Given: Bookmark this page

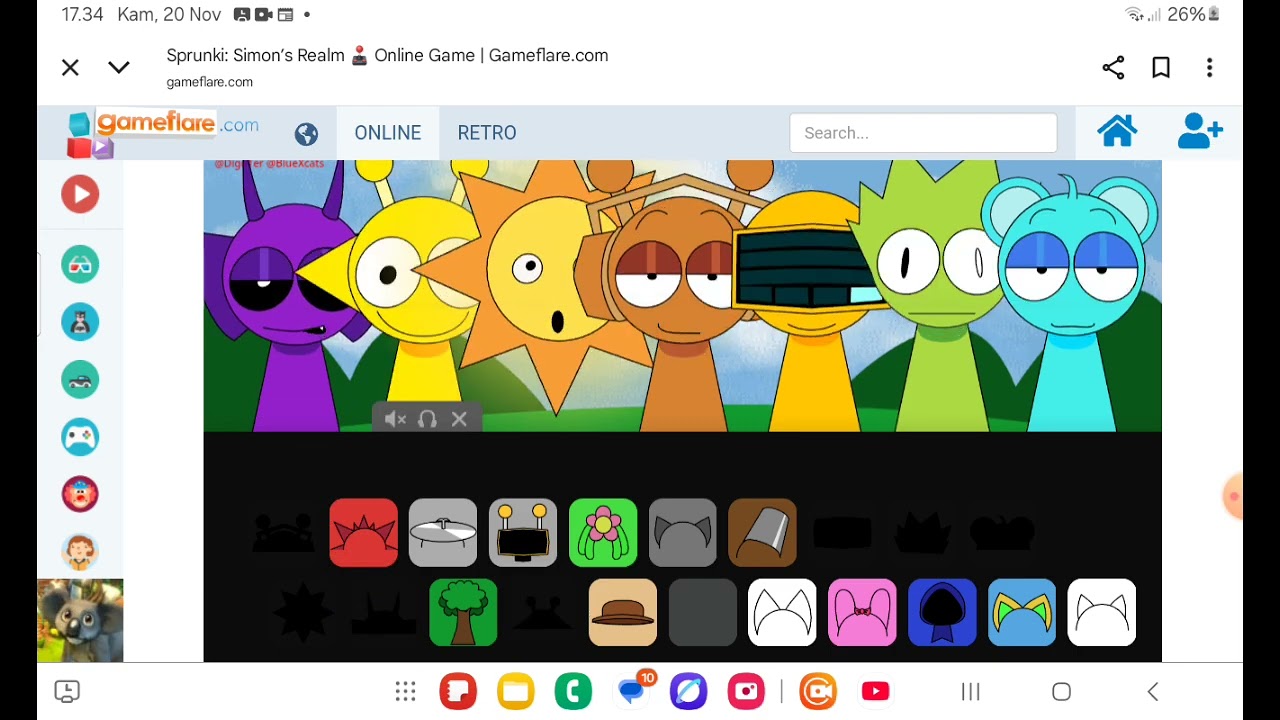Looking at the screenshot, I should tap(1161, 67).
